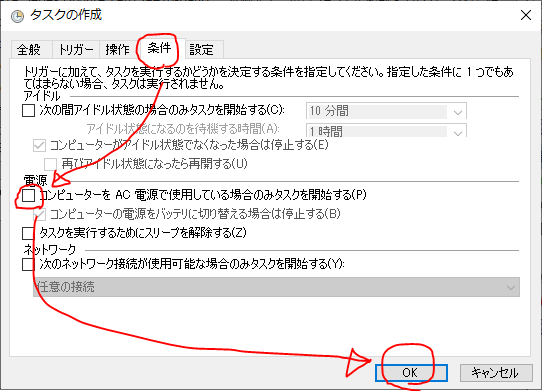
Task: Click the アイドル状態になるのを待機する時間 label
Action: coord(183,129)
